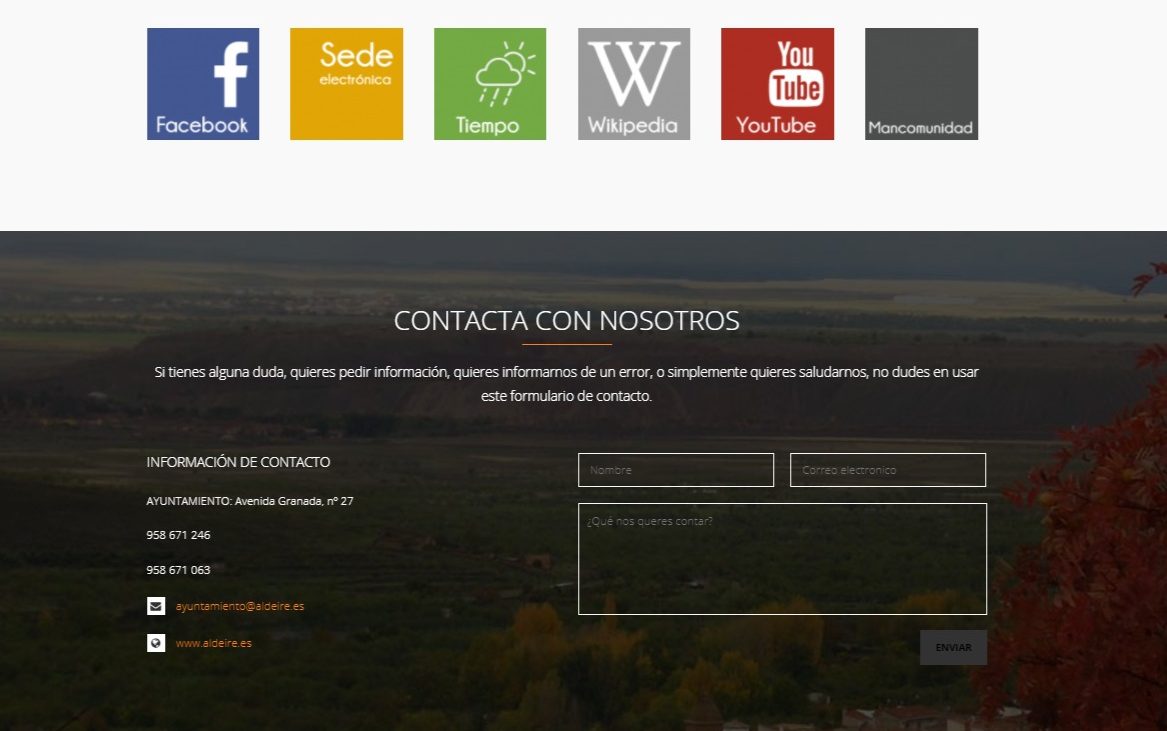Click the globe icon beside the website
Image resolution: width=1167 pixels, height=731 pixels.
click(156, 643)
